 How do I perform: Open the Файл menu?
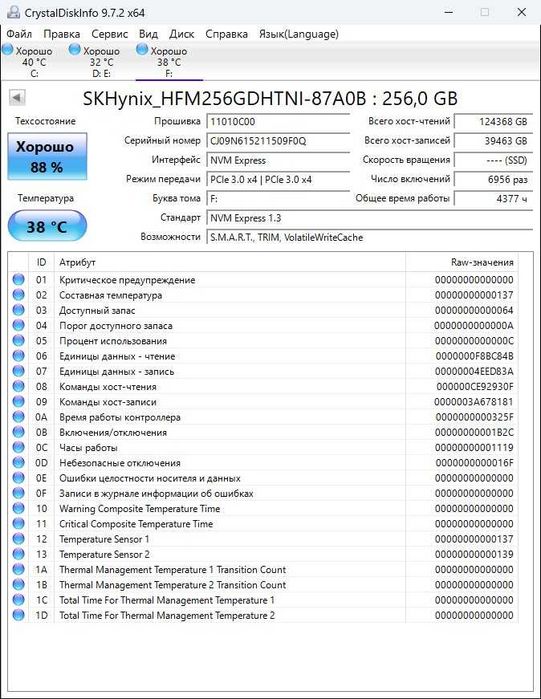click(19, 34)
